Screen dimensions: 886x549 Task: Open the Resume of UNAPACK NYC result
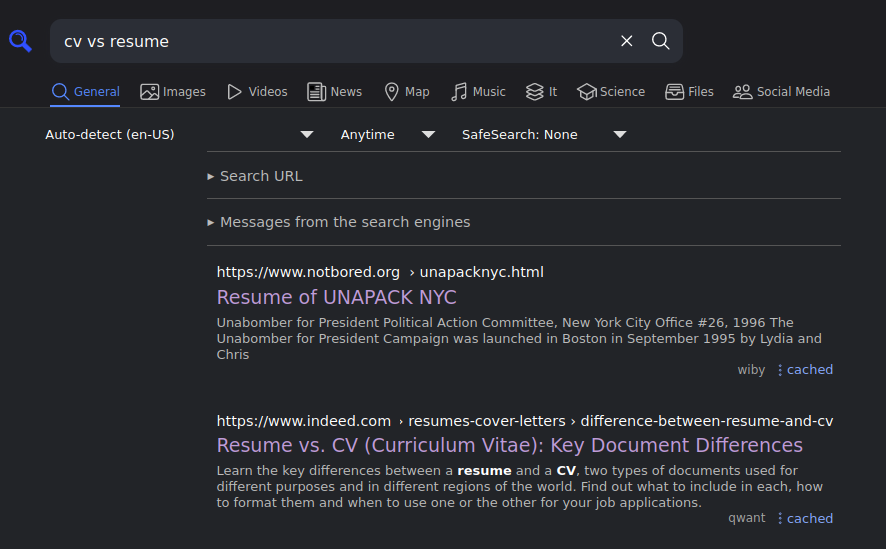(x=336, y=297)
